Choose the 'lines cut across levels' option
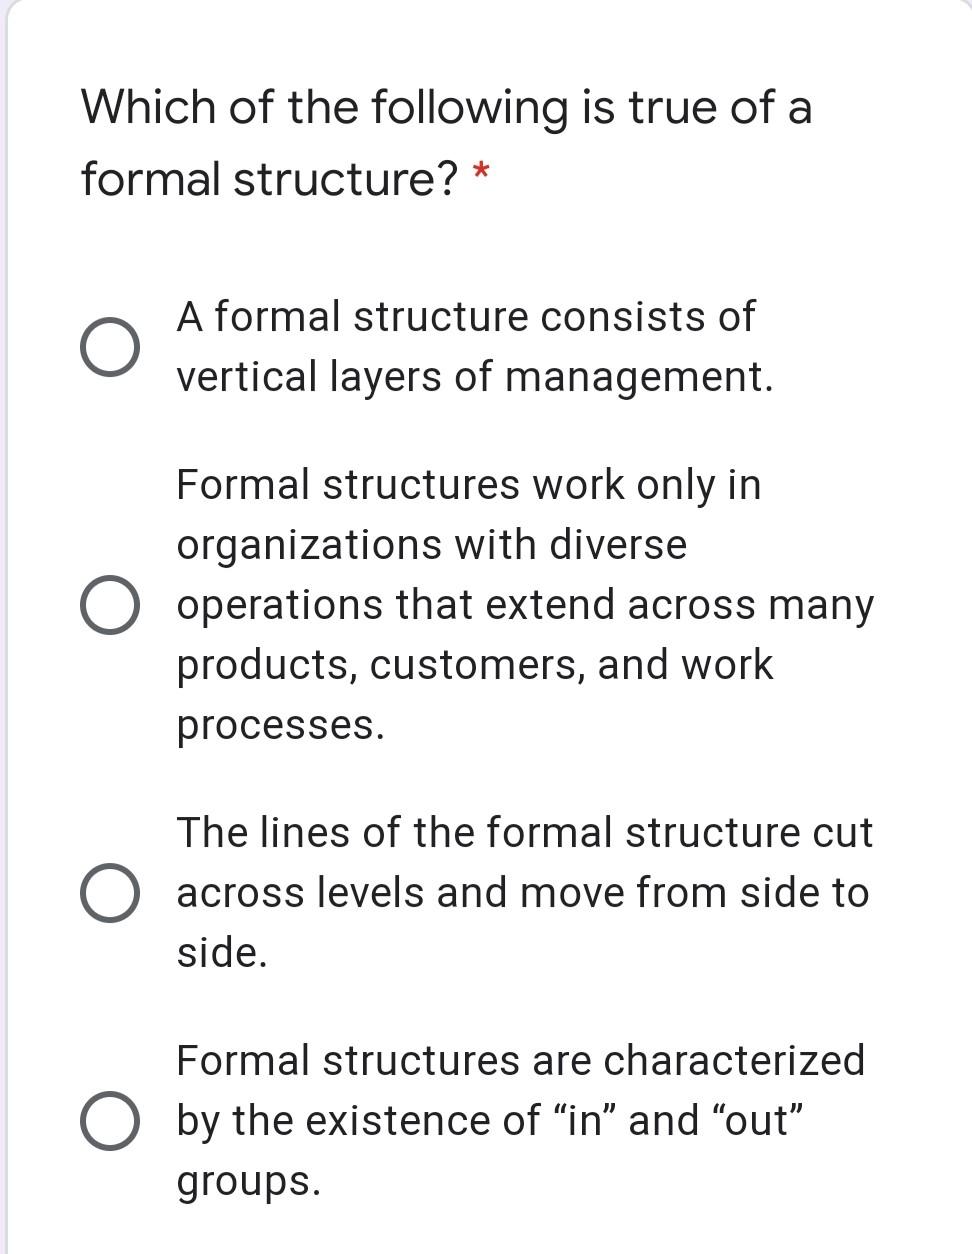This screenshot has height=1254, width=972. 112,892
